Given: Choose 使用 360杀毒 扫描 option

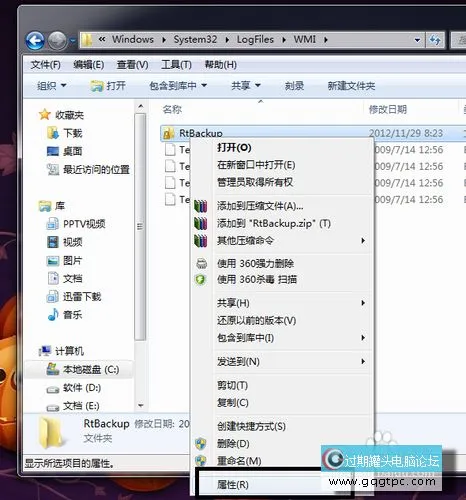Looking at the screenshot, I should (x=257, y=279).
